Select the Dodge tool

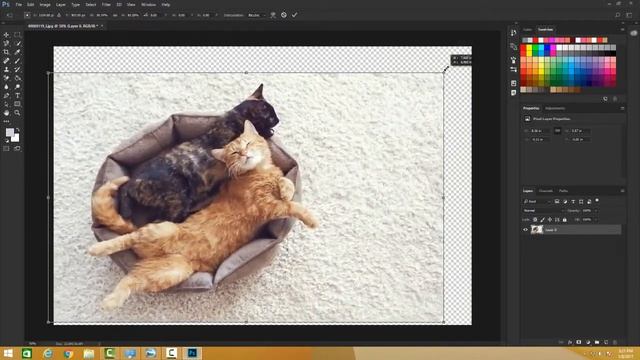17,87
